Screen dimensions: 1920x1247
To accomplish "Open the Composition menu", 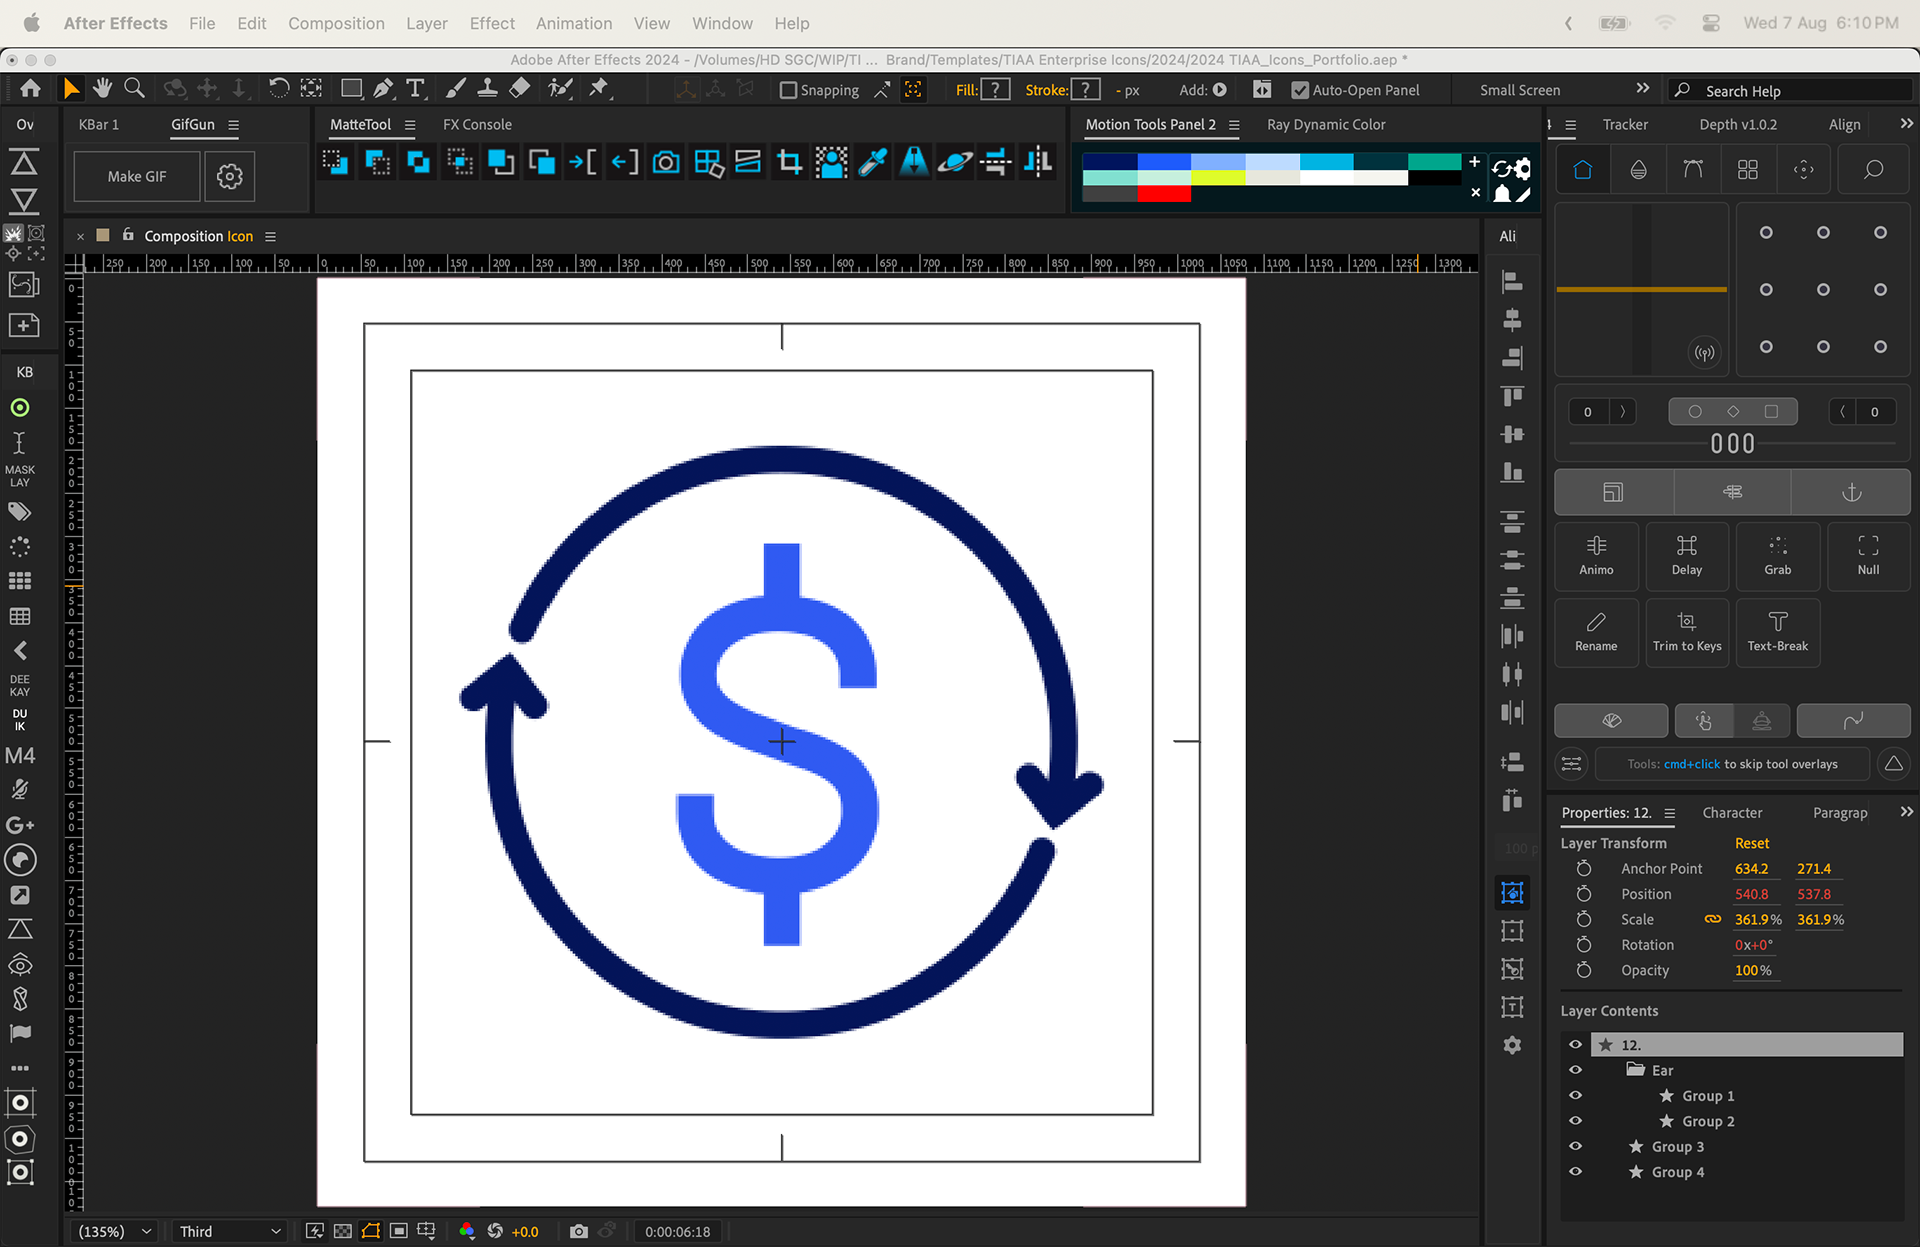I will (x=336, y=23).
